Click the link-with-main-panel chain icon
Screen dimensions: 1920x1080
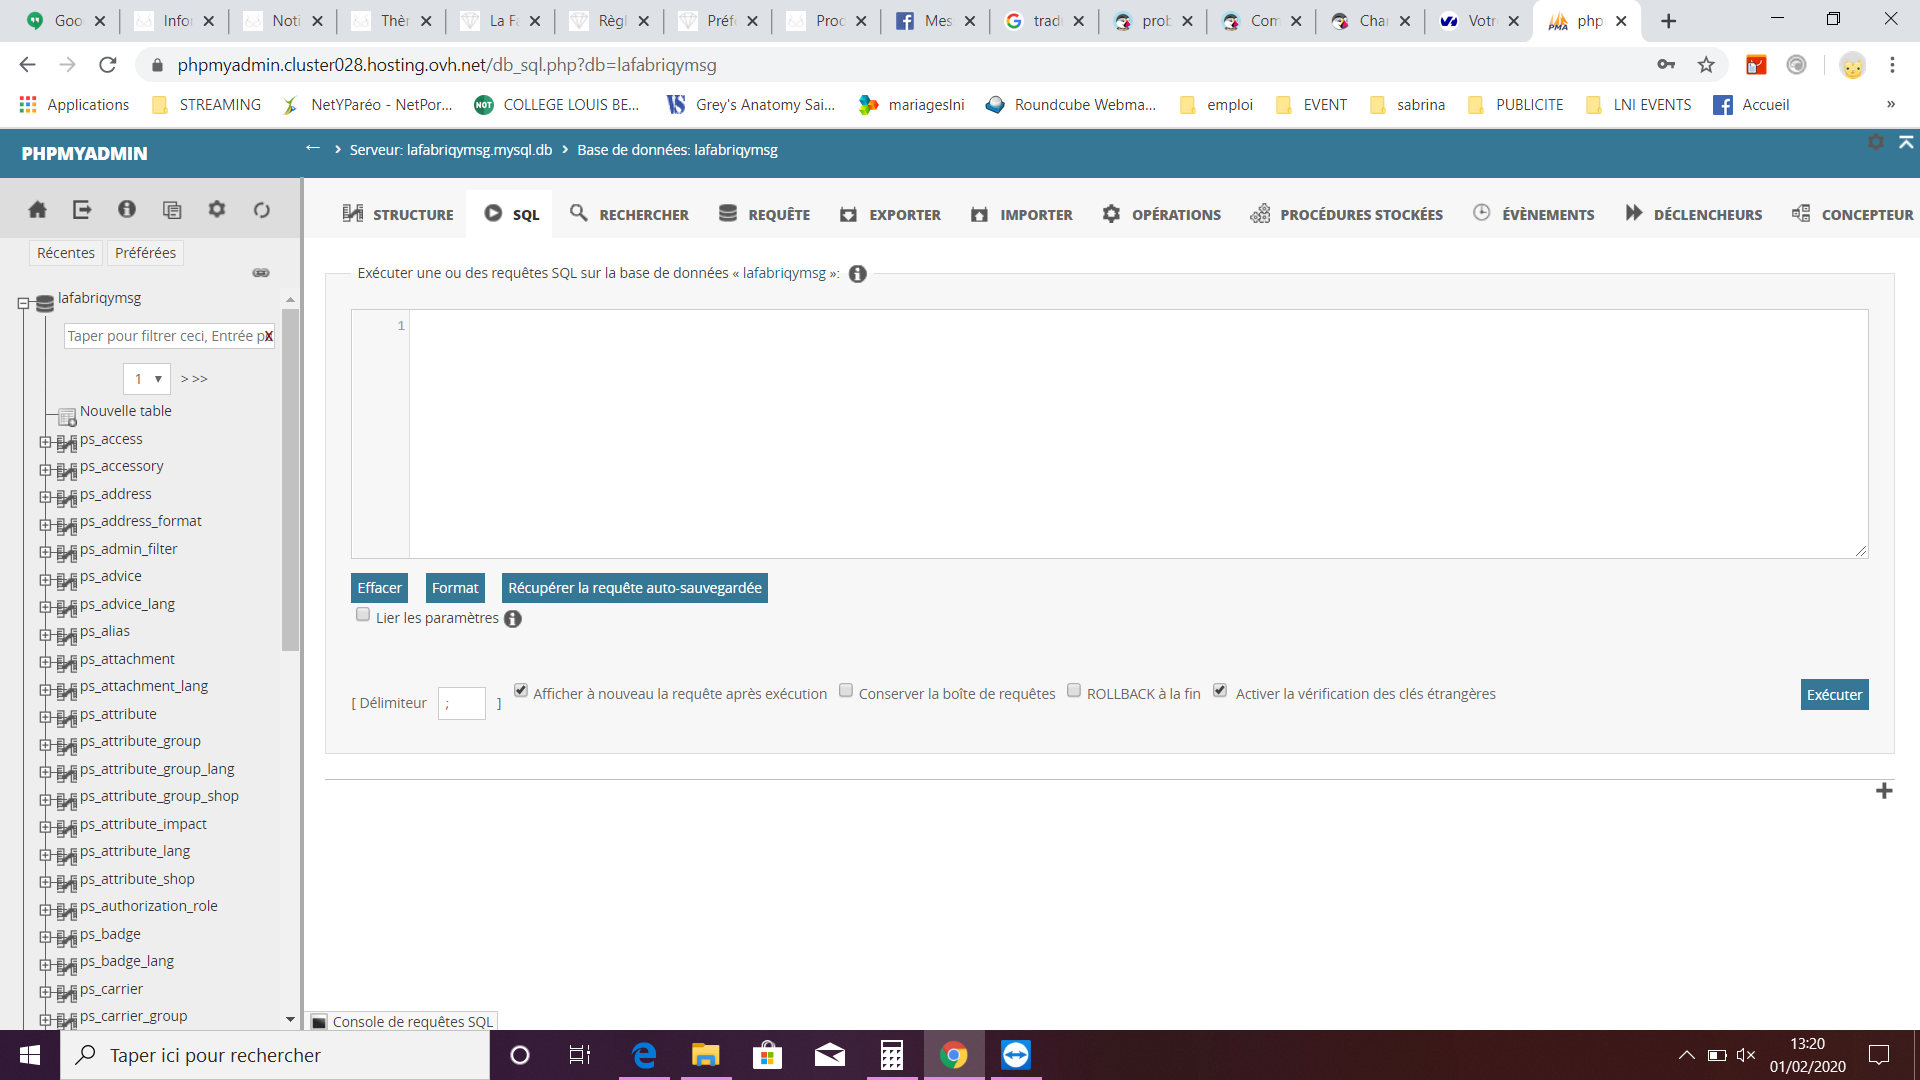[x=261, y=272]
